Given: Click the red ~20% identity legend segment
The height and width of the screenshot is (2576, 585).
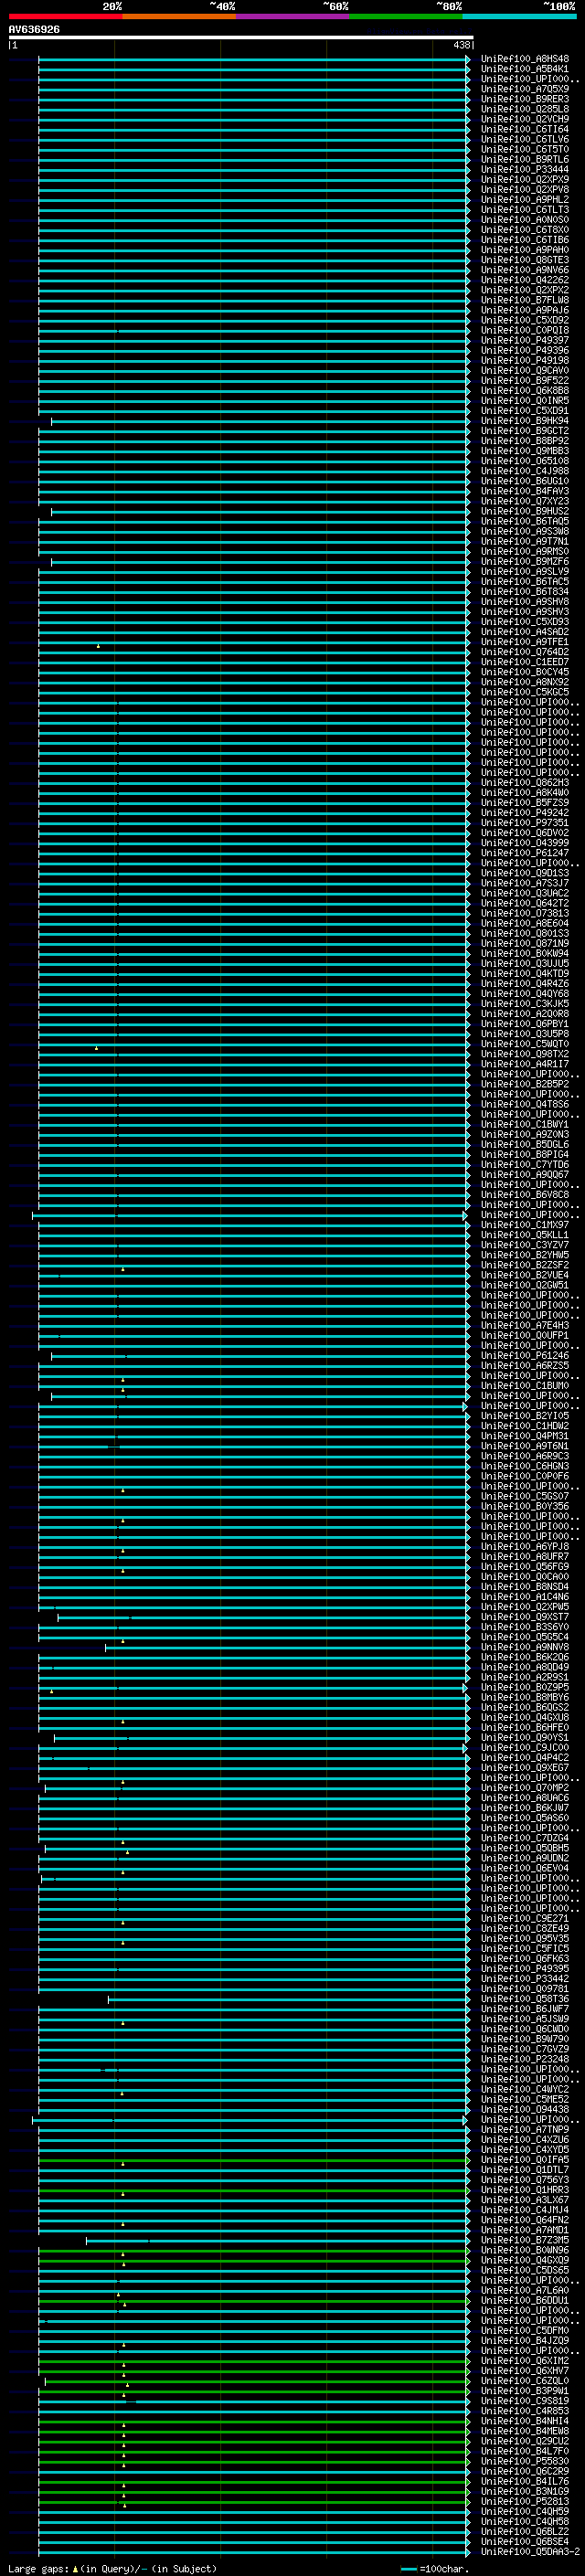Looking at the screenshot, I should (65, 16).
